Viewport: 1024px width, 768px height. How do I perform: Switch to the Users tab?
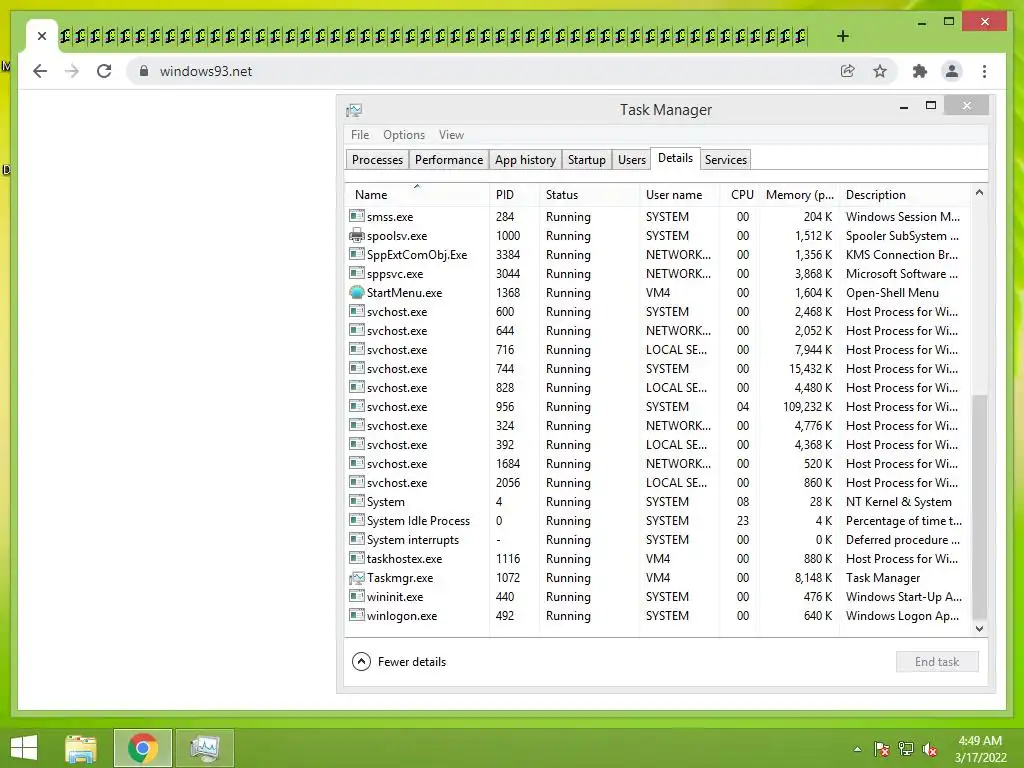[632, 160]
